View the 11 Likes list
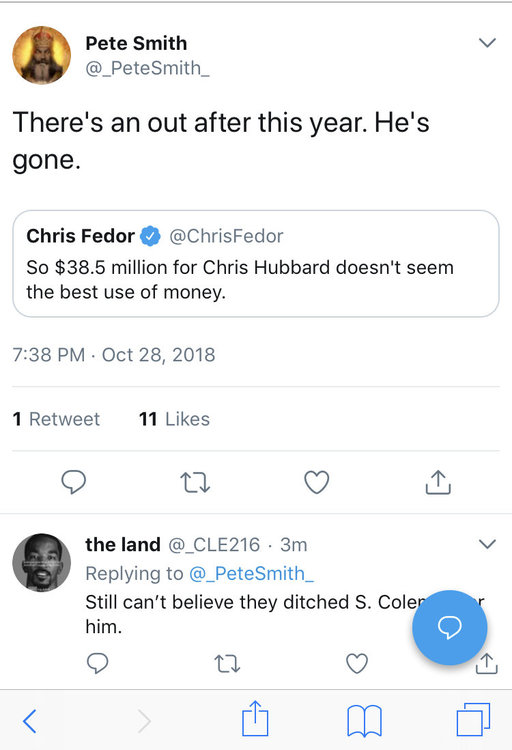Image resolution: width=512 pixels, height=750 pixels. [174, 419]
